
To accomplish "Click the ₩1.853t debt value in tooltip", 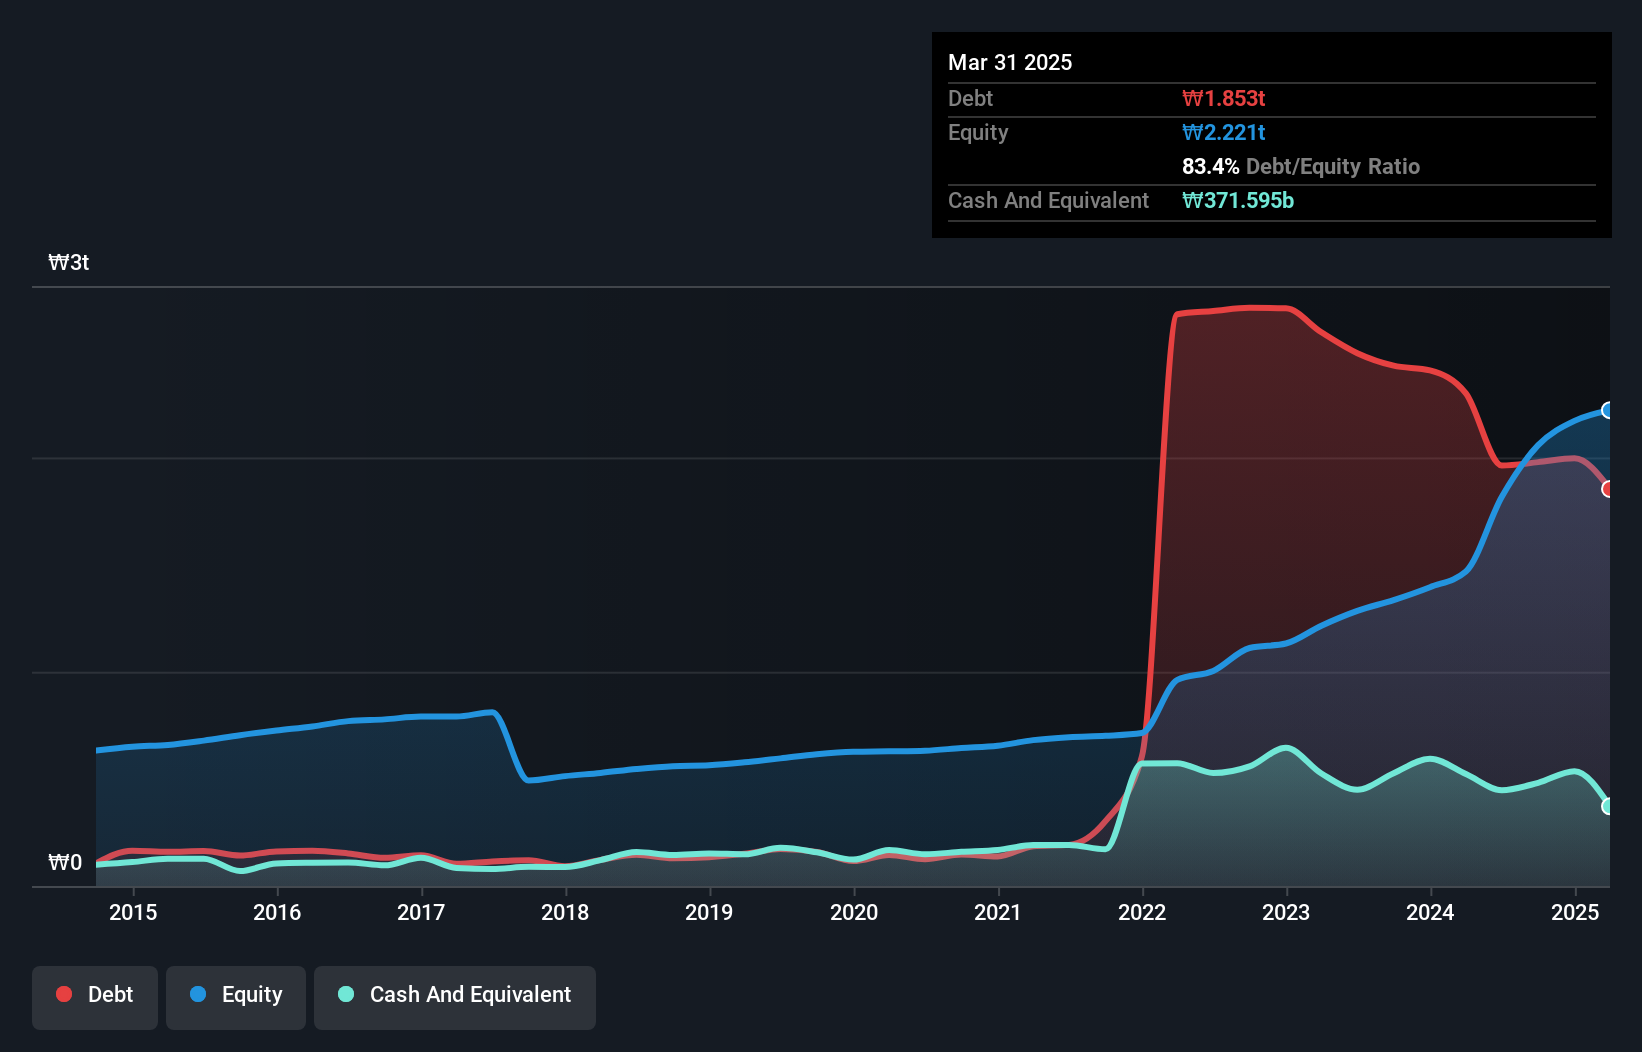I will pyautogui.click(x=1223, y=98).
